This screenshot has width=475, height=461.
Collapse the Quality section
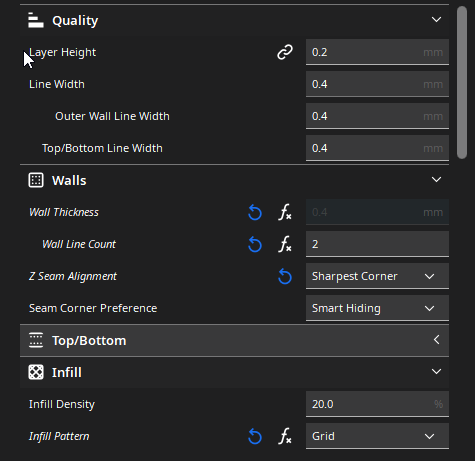pyautogui.click(x=436, y=20)
